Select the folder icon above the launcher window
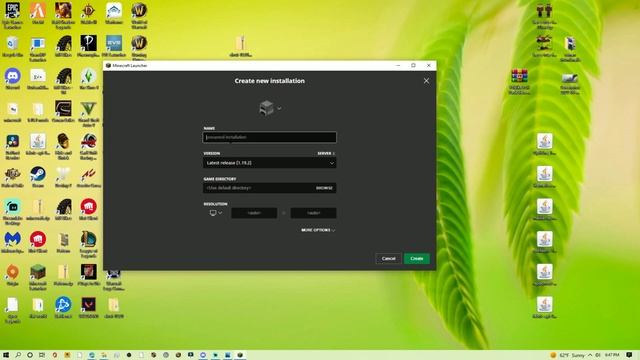This screenshot has height=360, width=640. [x=240, y=46]
